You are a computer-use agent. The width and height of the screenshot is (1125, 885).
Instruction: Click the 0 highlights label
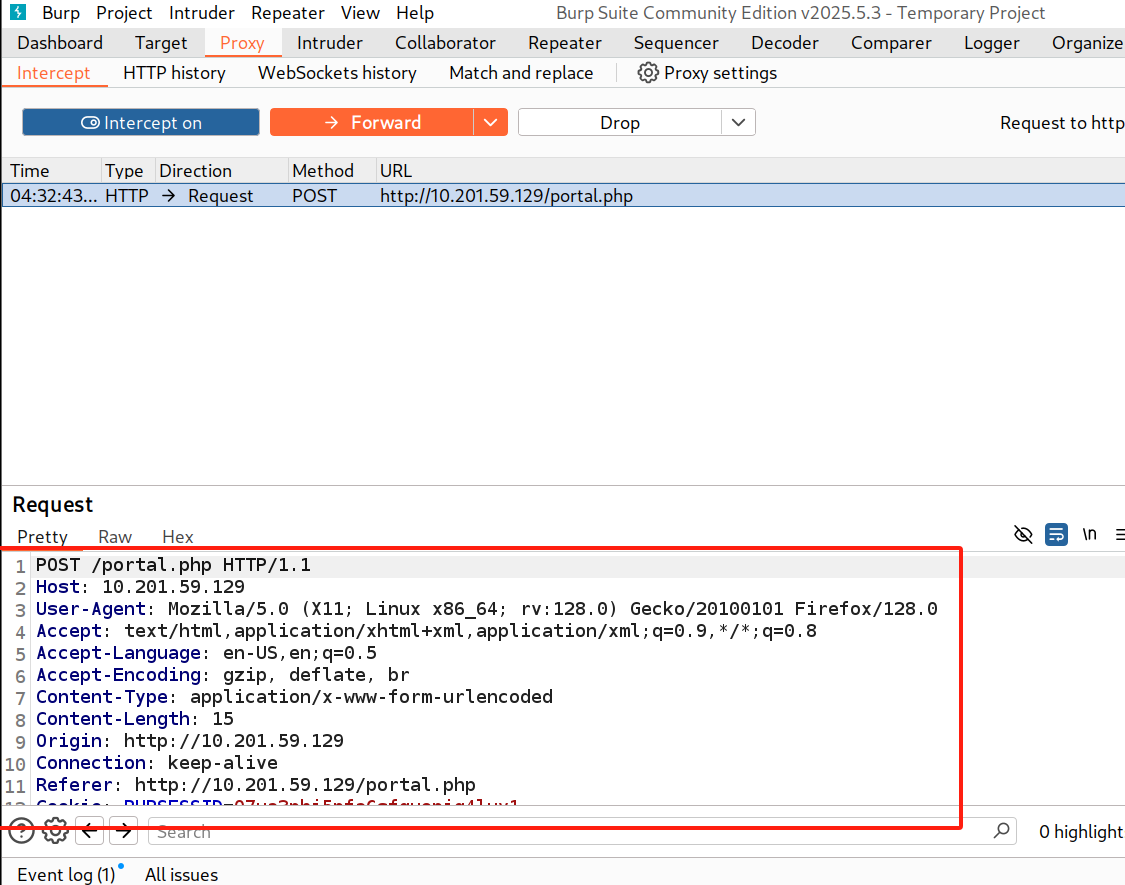pos(1081,831)
